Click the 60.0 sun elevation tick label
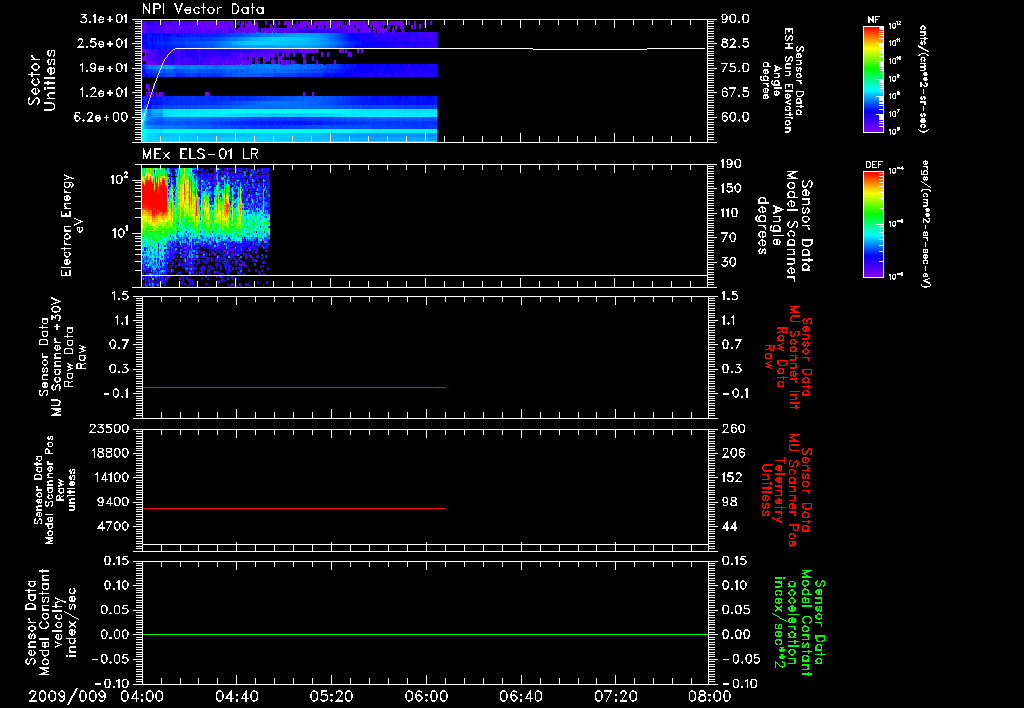This screenshot has width=1024, height=708. (735, 117)
